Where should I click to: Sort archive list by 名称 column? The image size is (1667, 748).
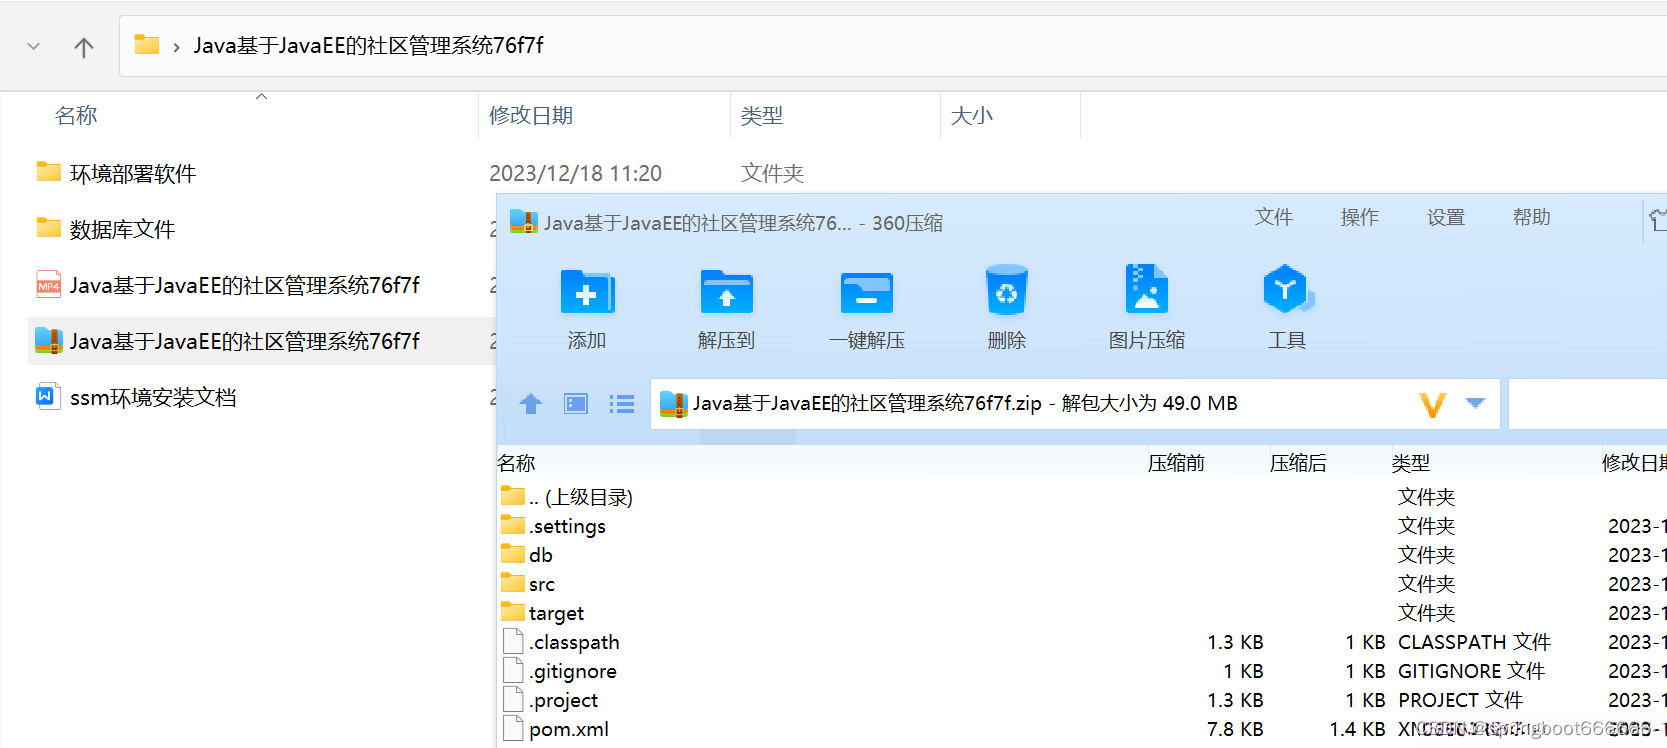517,463
